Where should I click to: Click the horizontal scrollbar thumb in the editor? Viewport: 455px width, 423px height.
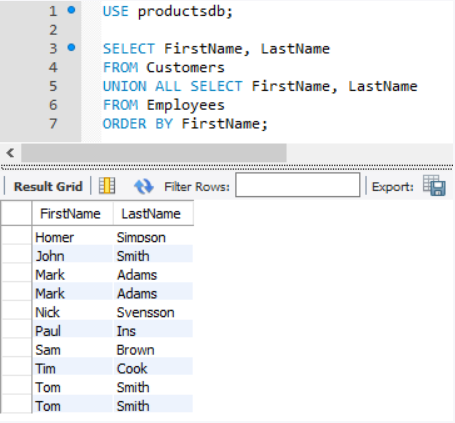pyautogui.click(x=154, y=153)
